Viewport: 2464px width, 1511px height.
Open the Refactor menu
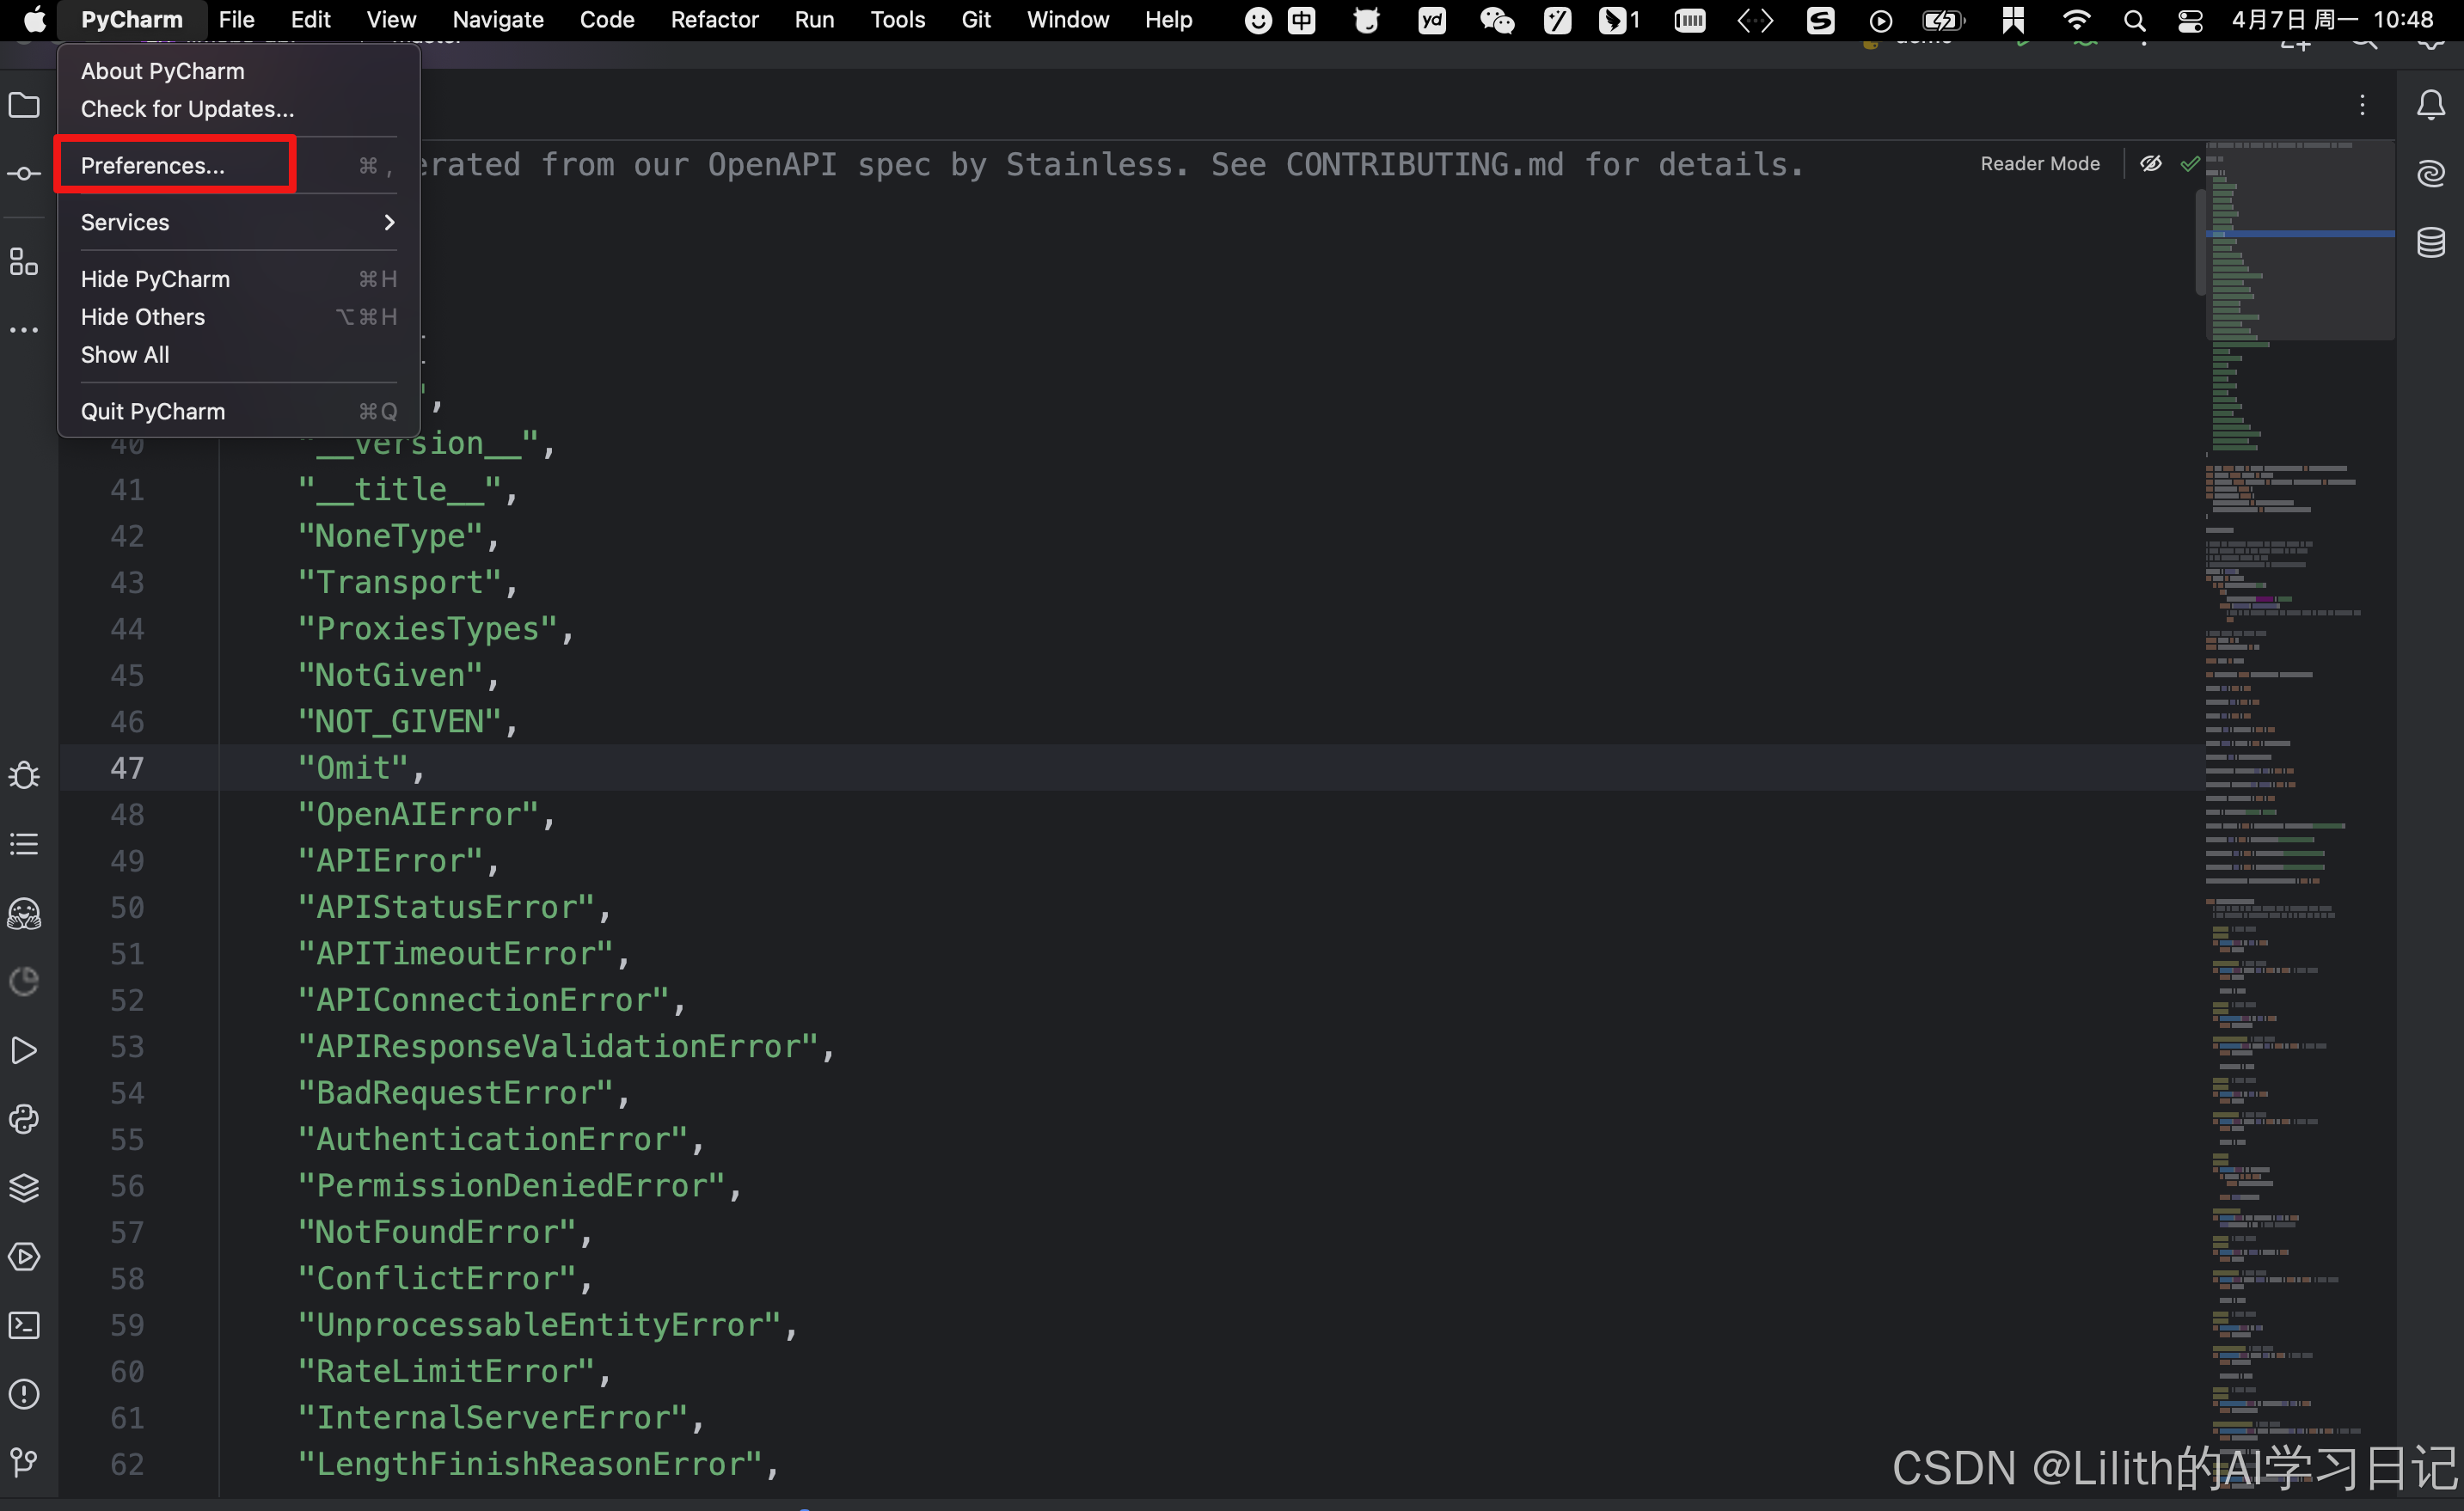click(714, 20)
